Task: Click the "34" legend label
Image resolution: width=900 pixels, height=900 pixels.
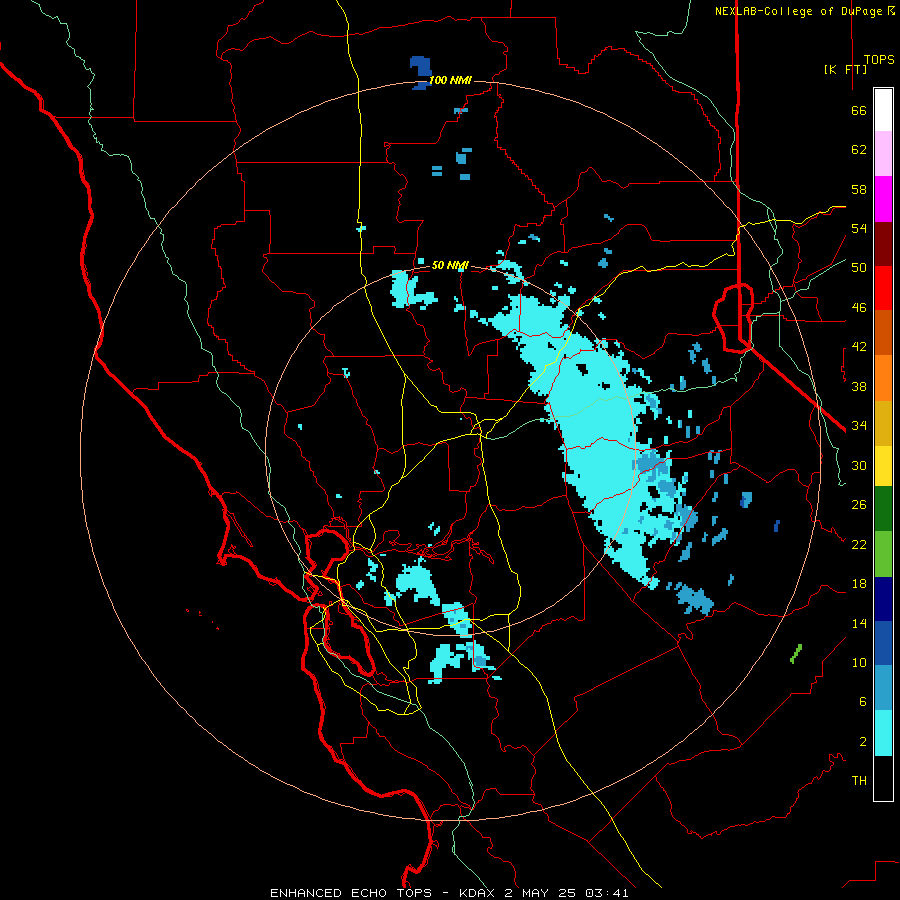Action: pos(859,425)
